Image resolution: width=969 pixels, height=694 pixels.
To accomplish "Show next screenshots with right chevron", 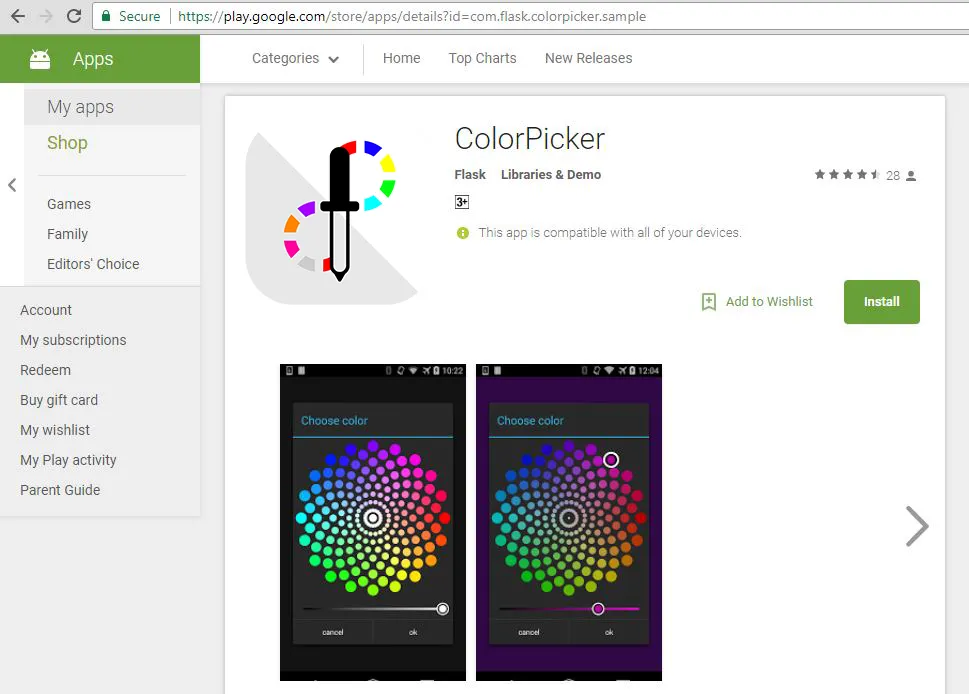I will coord(917,527).
